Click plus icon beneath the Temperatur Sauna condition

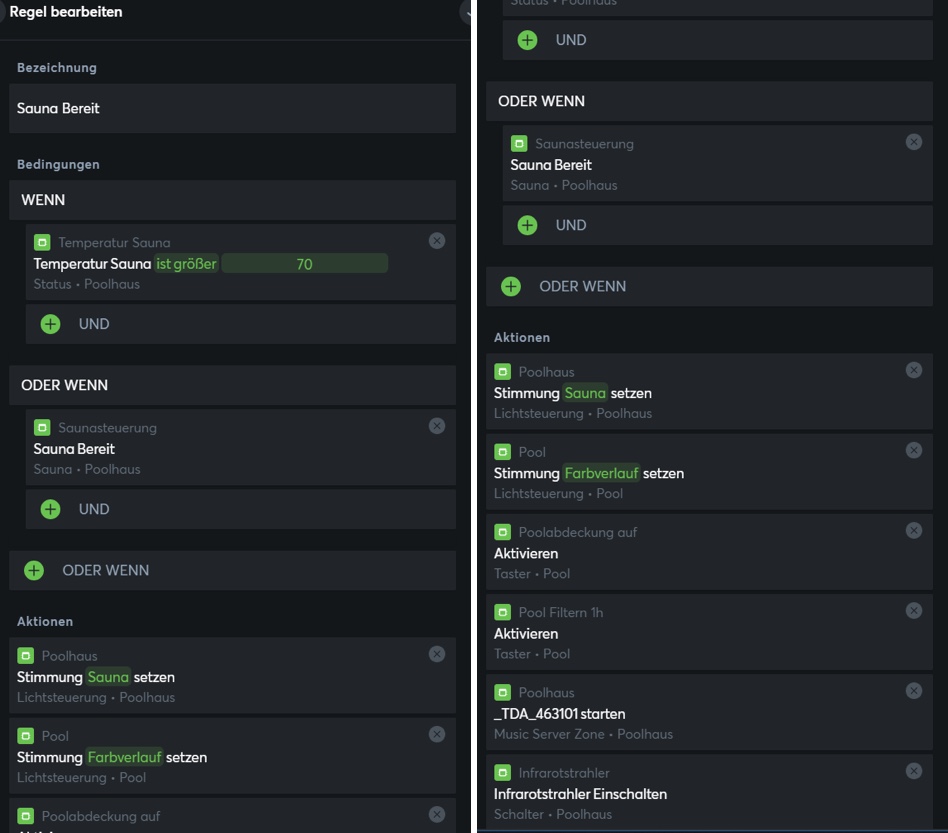(x=50, y=324)
